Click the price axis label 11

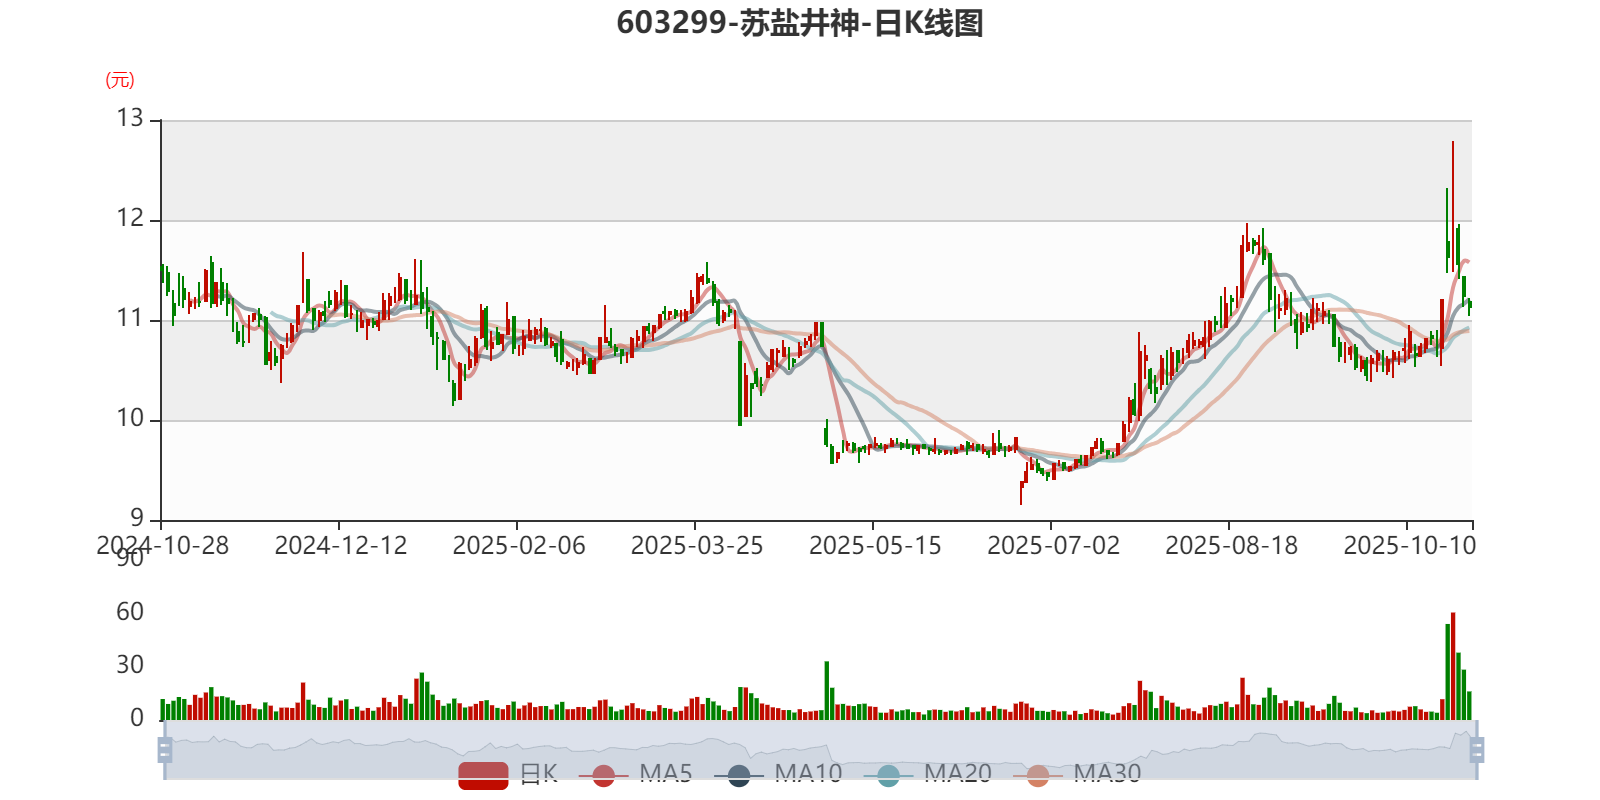[x=130, y=319]
